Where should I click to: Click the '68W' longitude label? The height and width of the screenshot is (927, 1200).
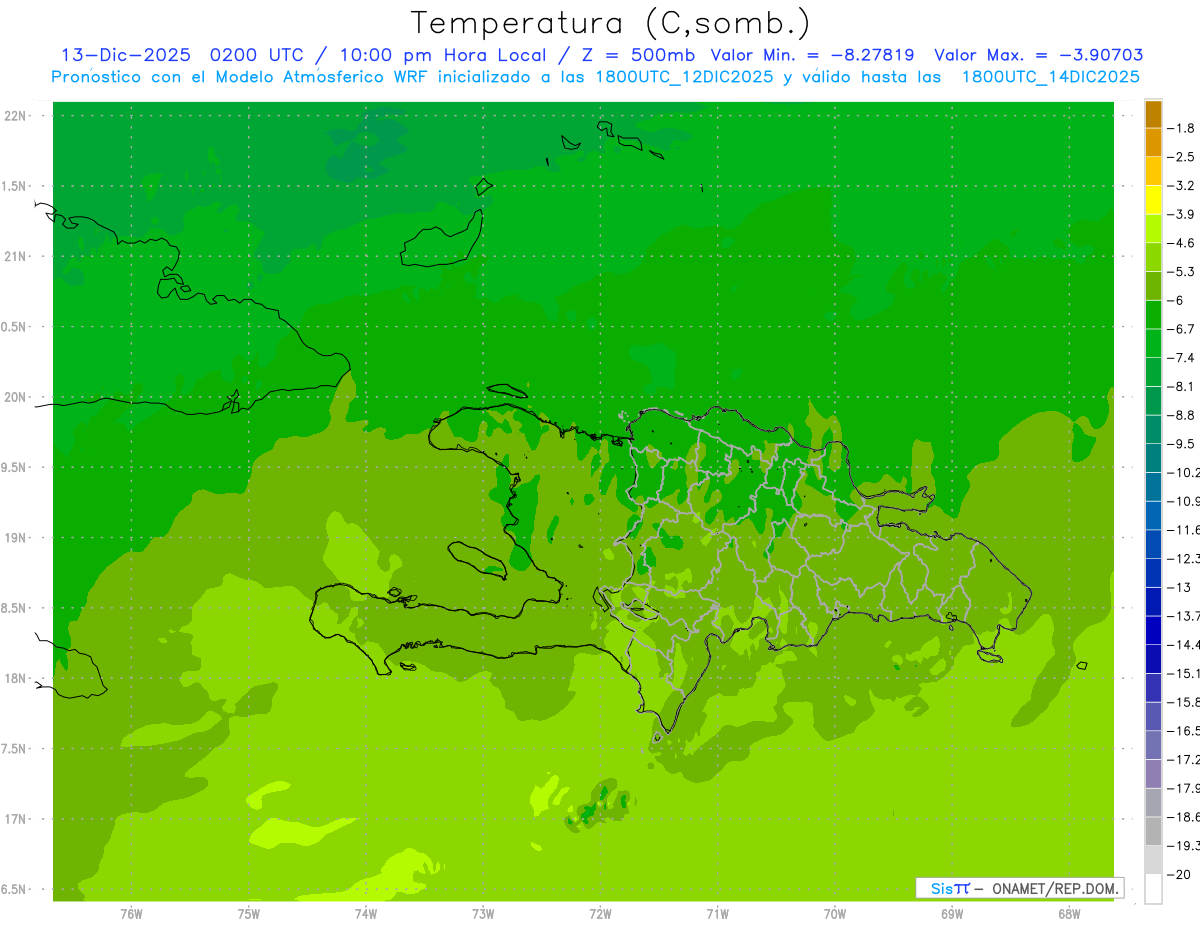tap(1069, 914)
